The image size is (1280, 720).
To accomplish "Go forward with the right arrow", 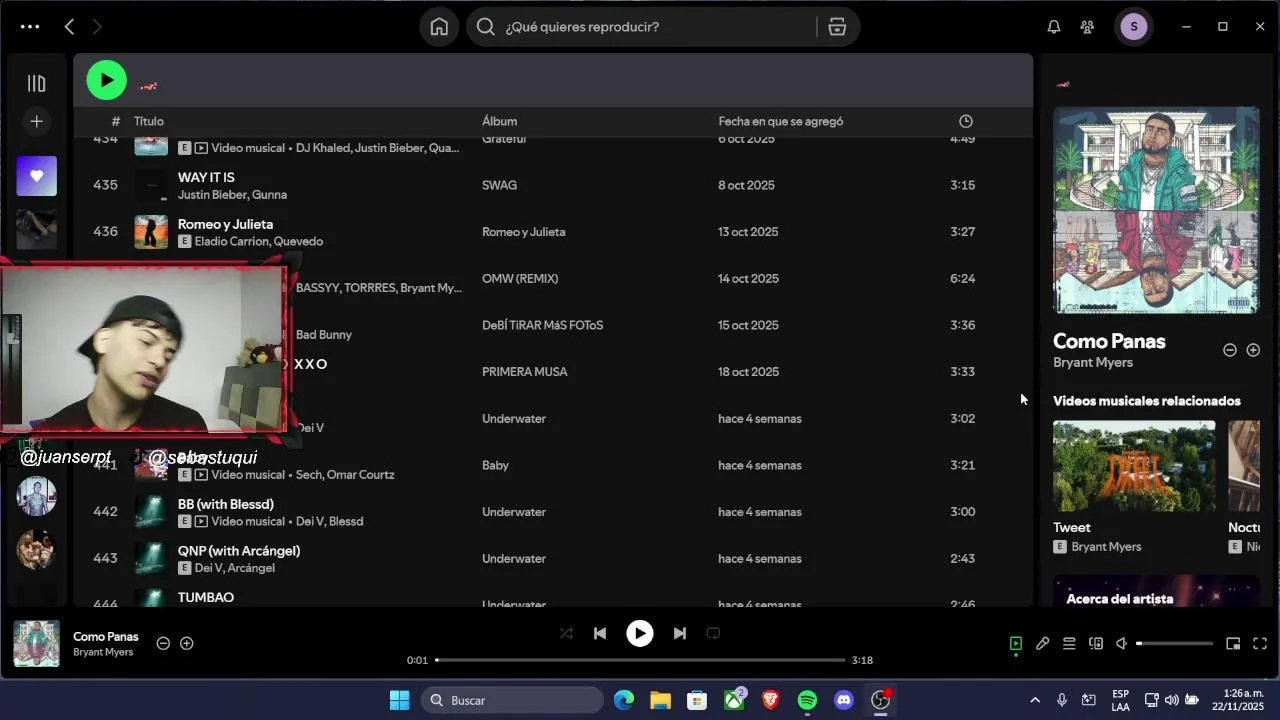I will 97,27.
